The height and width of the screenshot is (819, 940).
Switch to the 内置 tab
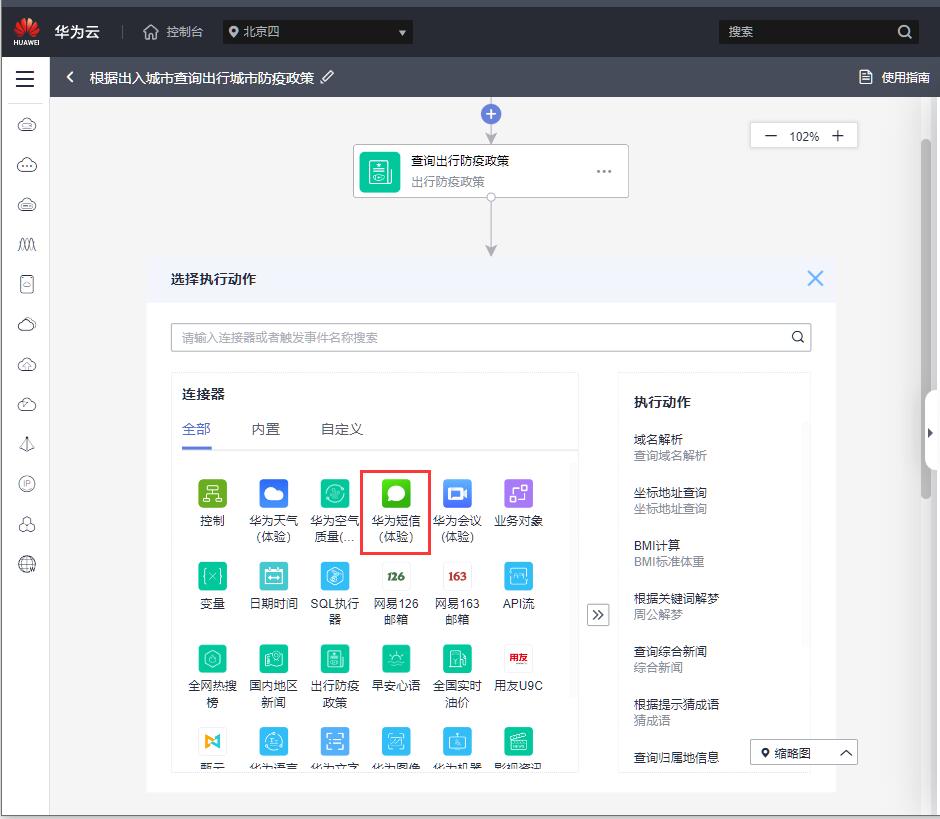[x=266, y=429]
